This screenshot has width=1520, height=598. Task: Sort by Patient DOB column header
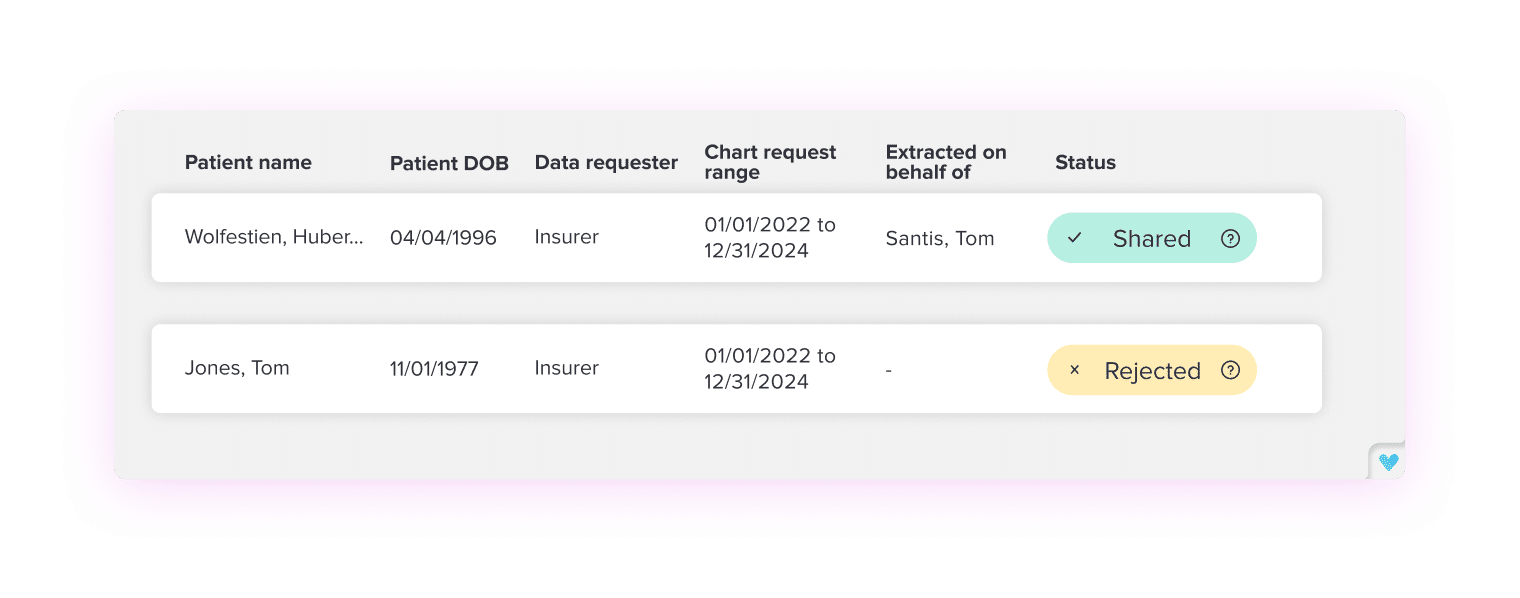click(449, 163)
